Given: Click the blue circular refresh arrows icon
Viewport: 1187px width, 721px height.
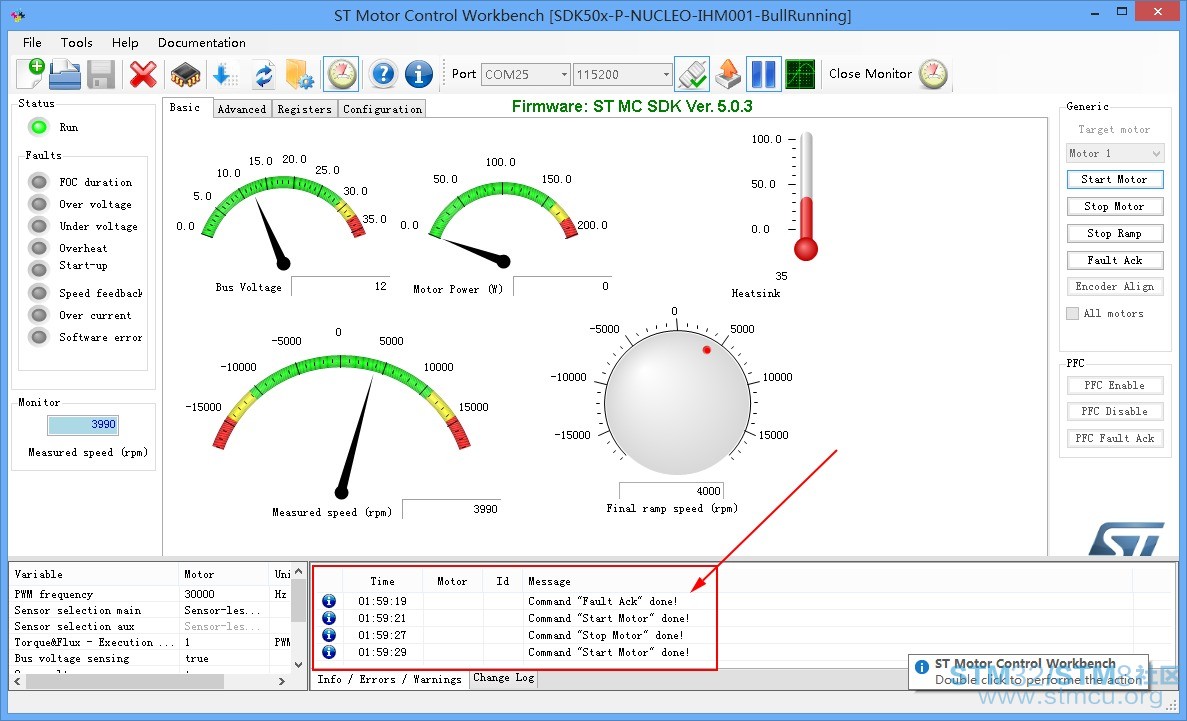Looking at the screenshot, I should [x=263, y=75].
